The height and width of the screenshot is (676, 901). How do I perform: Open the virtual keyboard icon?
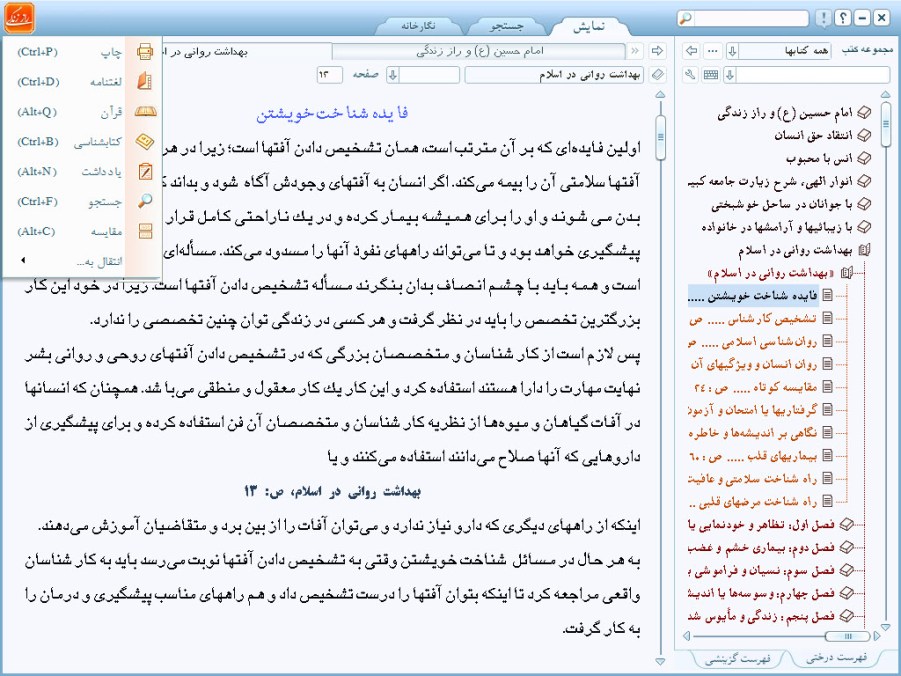click(x=711, y=75)
